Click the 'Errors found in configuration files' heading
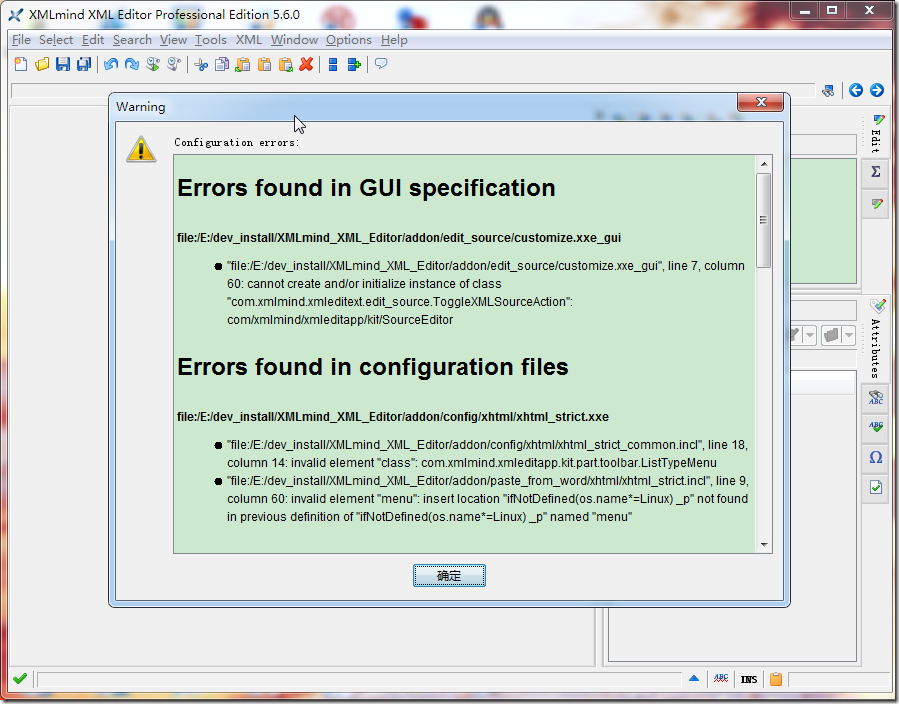 point(373,366)
